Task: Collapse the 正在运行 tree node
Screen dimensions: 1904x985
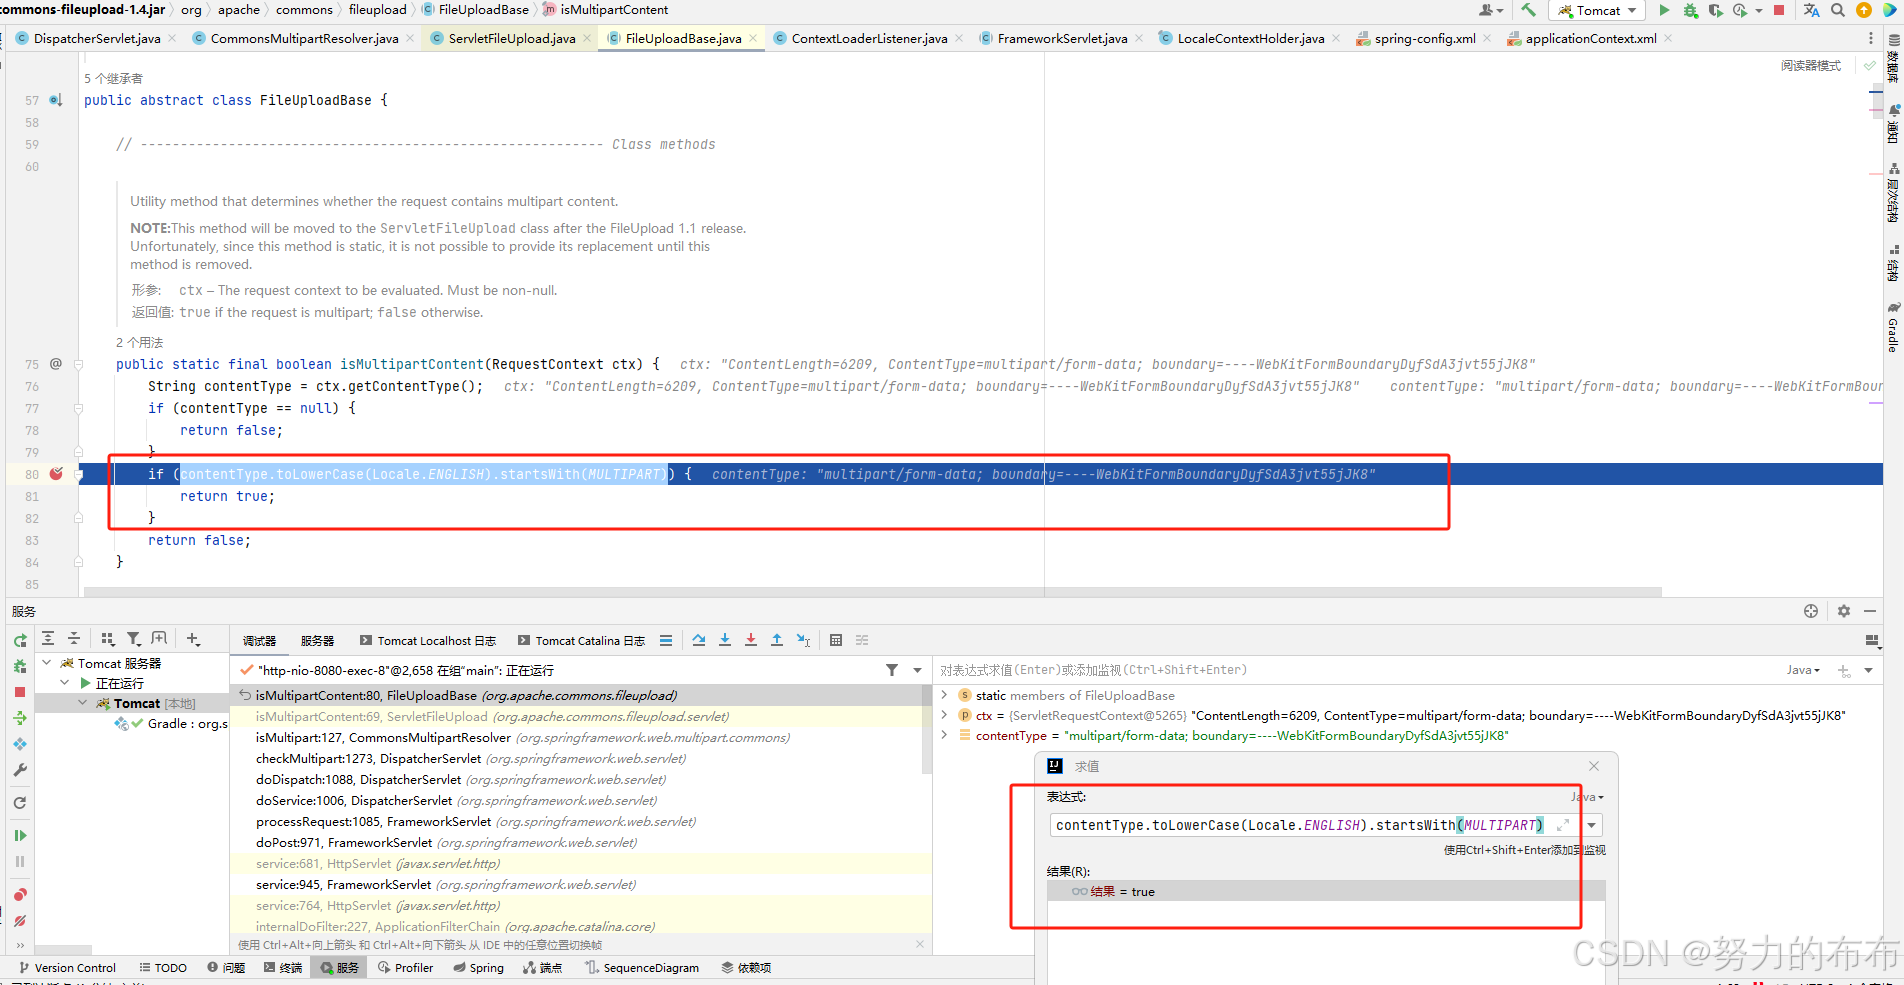Action: coord(65,683)
